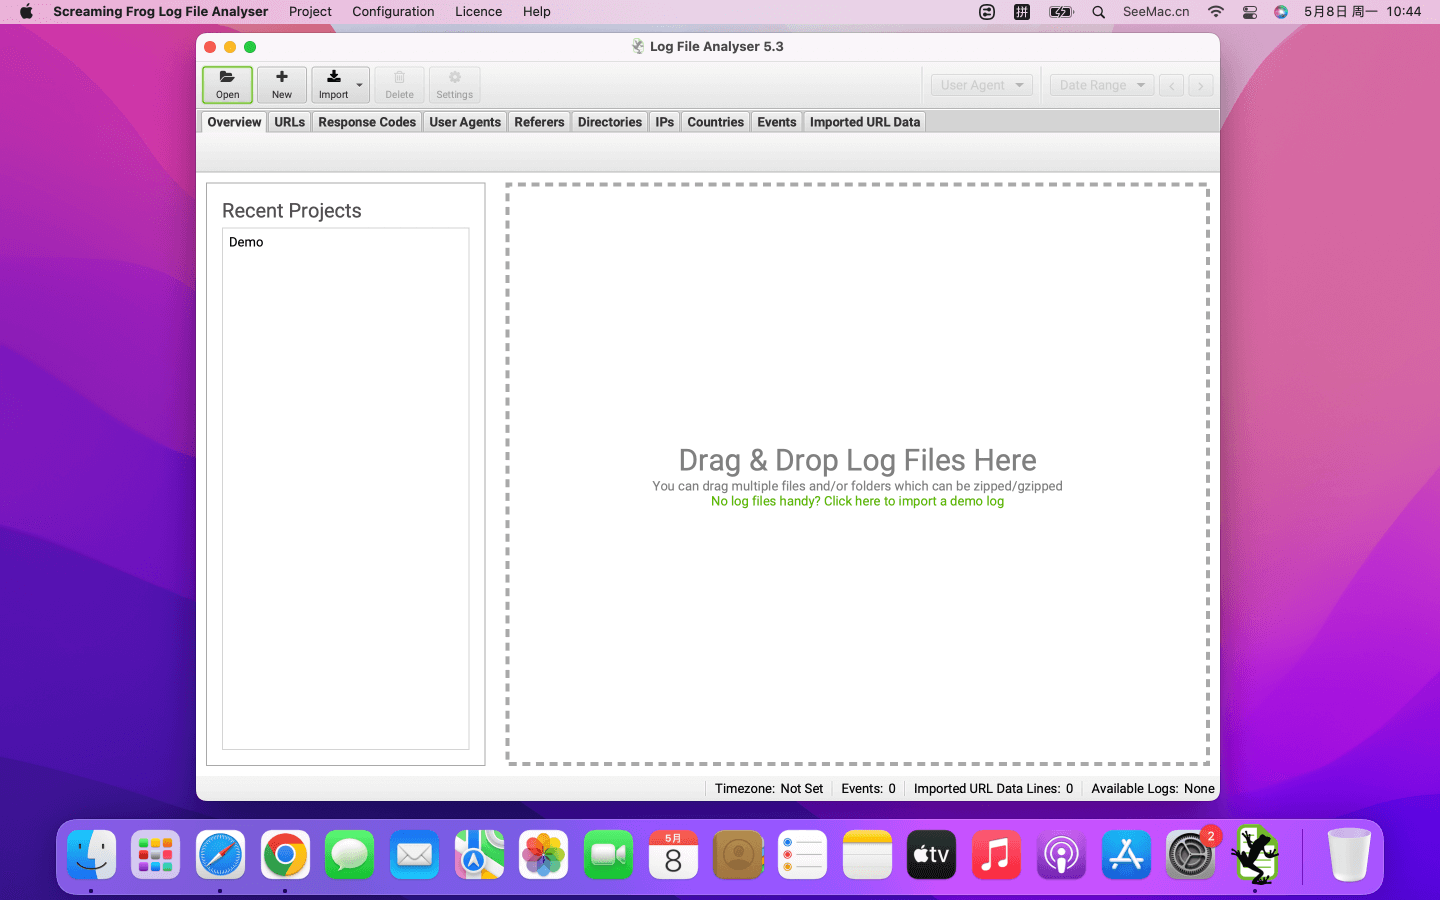The height and width of the screenshot is (900, 1440).
Task: Switch to the Response Codes tab
Action: click(367, 122)
